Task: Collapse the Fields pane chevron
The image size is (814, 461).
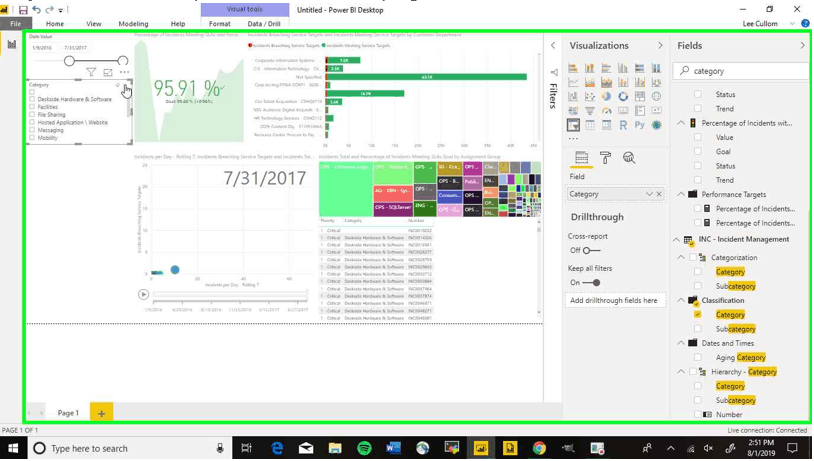Action: click(802, 46)
